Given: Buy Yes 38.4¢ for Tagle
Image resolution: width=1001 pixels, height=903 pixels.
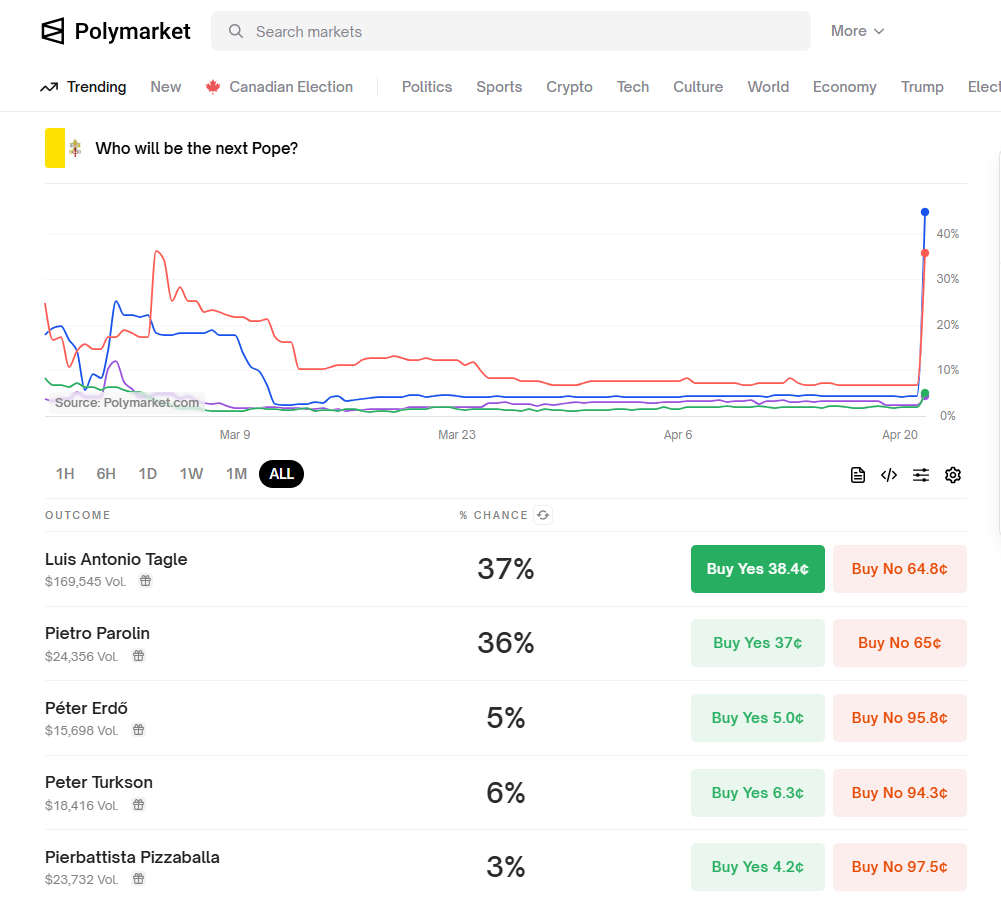Looking at the screenshot, I should 758,569.
